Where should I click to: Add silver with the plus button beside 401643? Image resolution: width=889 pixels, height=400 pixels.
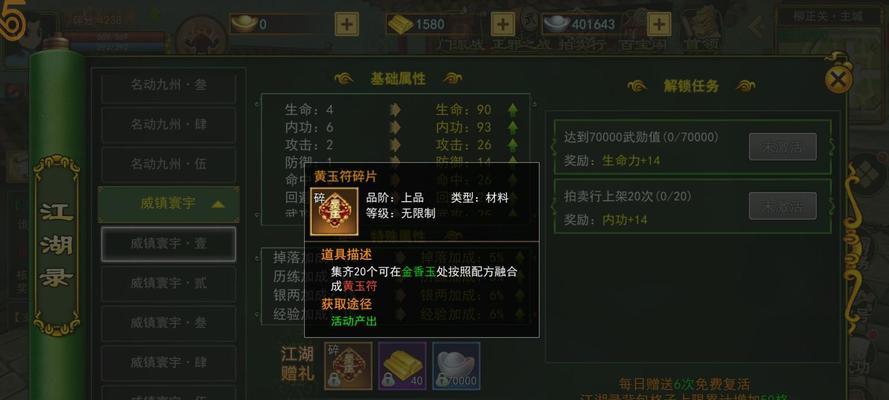pyautogui.click(x=659, y=24)
